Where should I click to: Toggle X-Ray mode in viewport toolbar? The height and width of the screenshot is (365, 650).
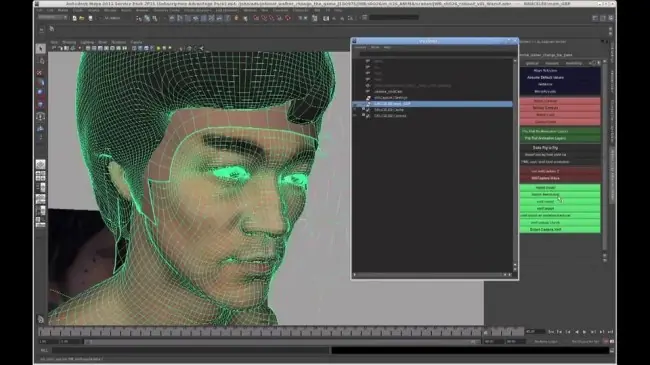click(189, 48)
